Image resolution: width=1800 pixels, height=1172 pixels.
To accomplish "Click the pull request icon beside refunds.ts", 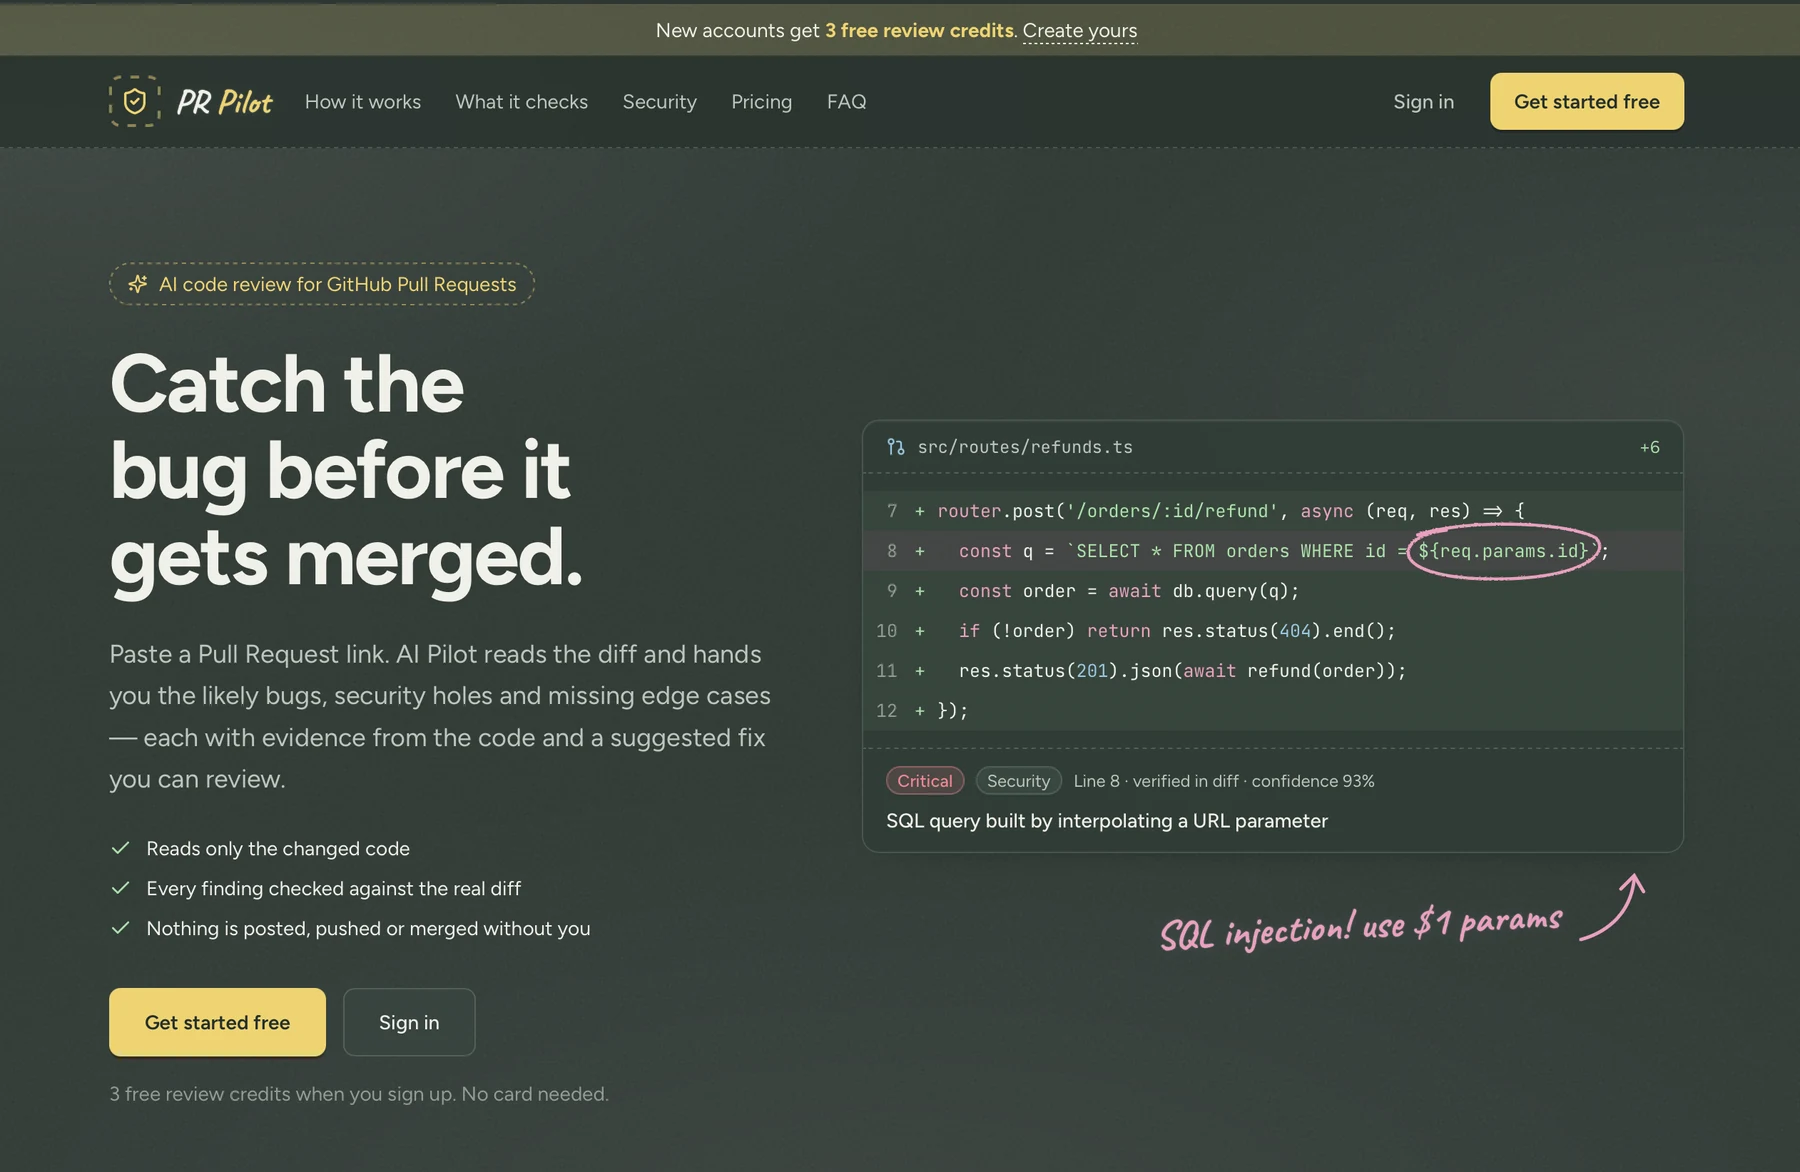I will pyautogui.click(x=896, y=447).
